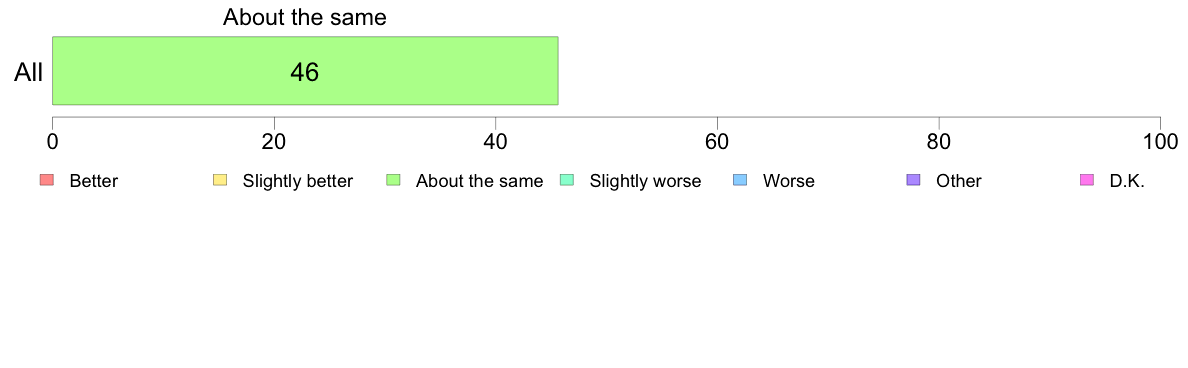The height and width of the screenshot is (368, 1188).
Task: Click the axis tick labeled 20
Action: (x=274, y=142)
